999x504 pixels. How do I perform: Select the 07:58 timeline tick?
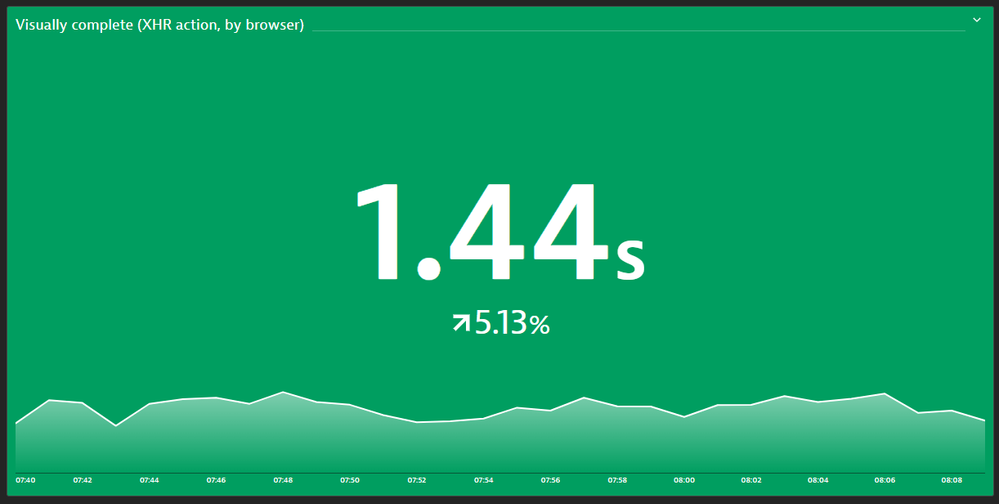point(617,480)
